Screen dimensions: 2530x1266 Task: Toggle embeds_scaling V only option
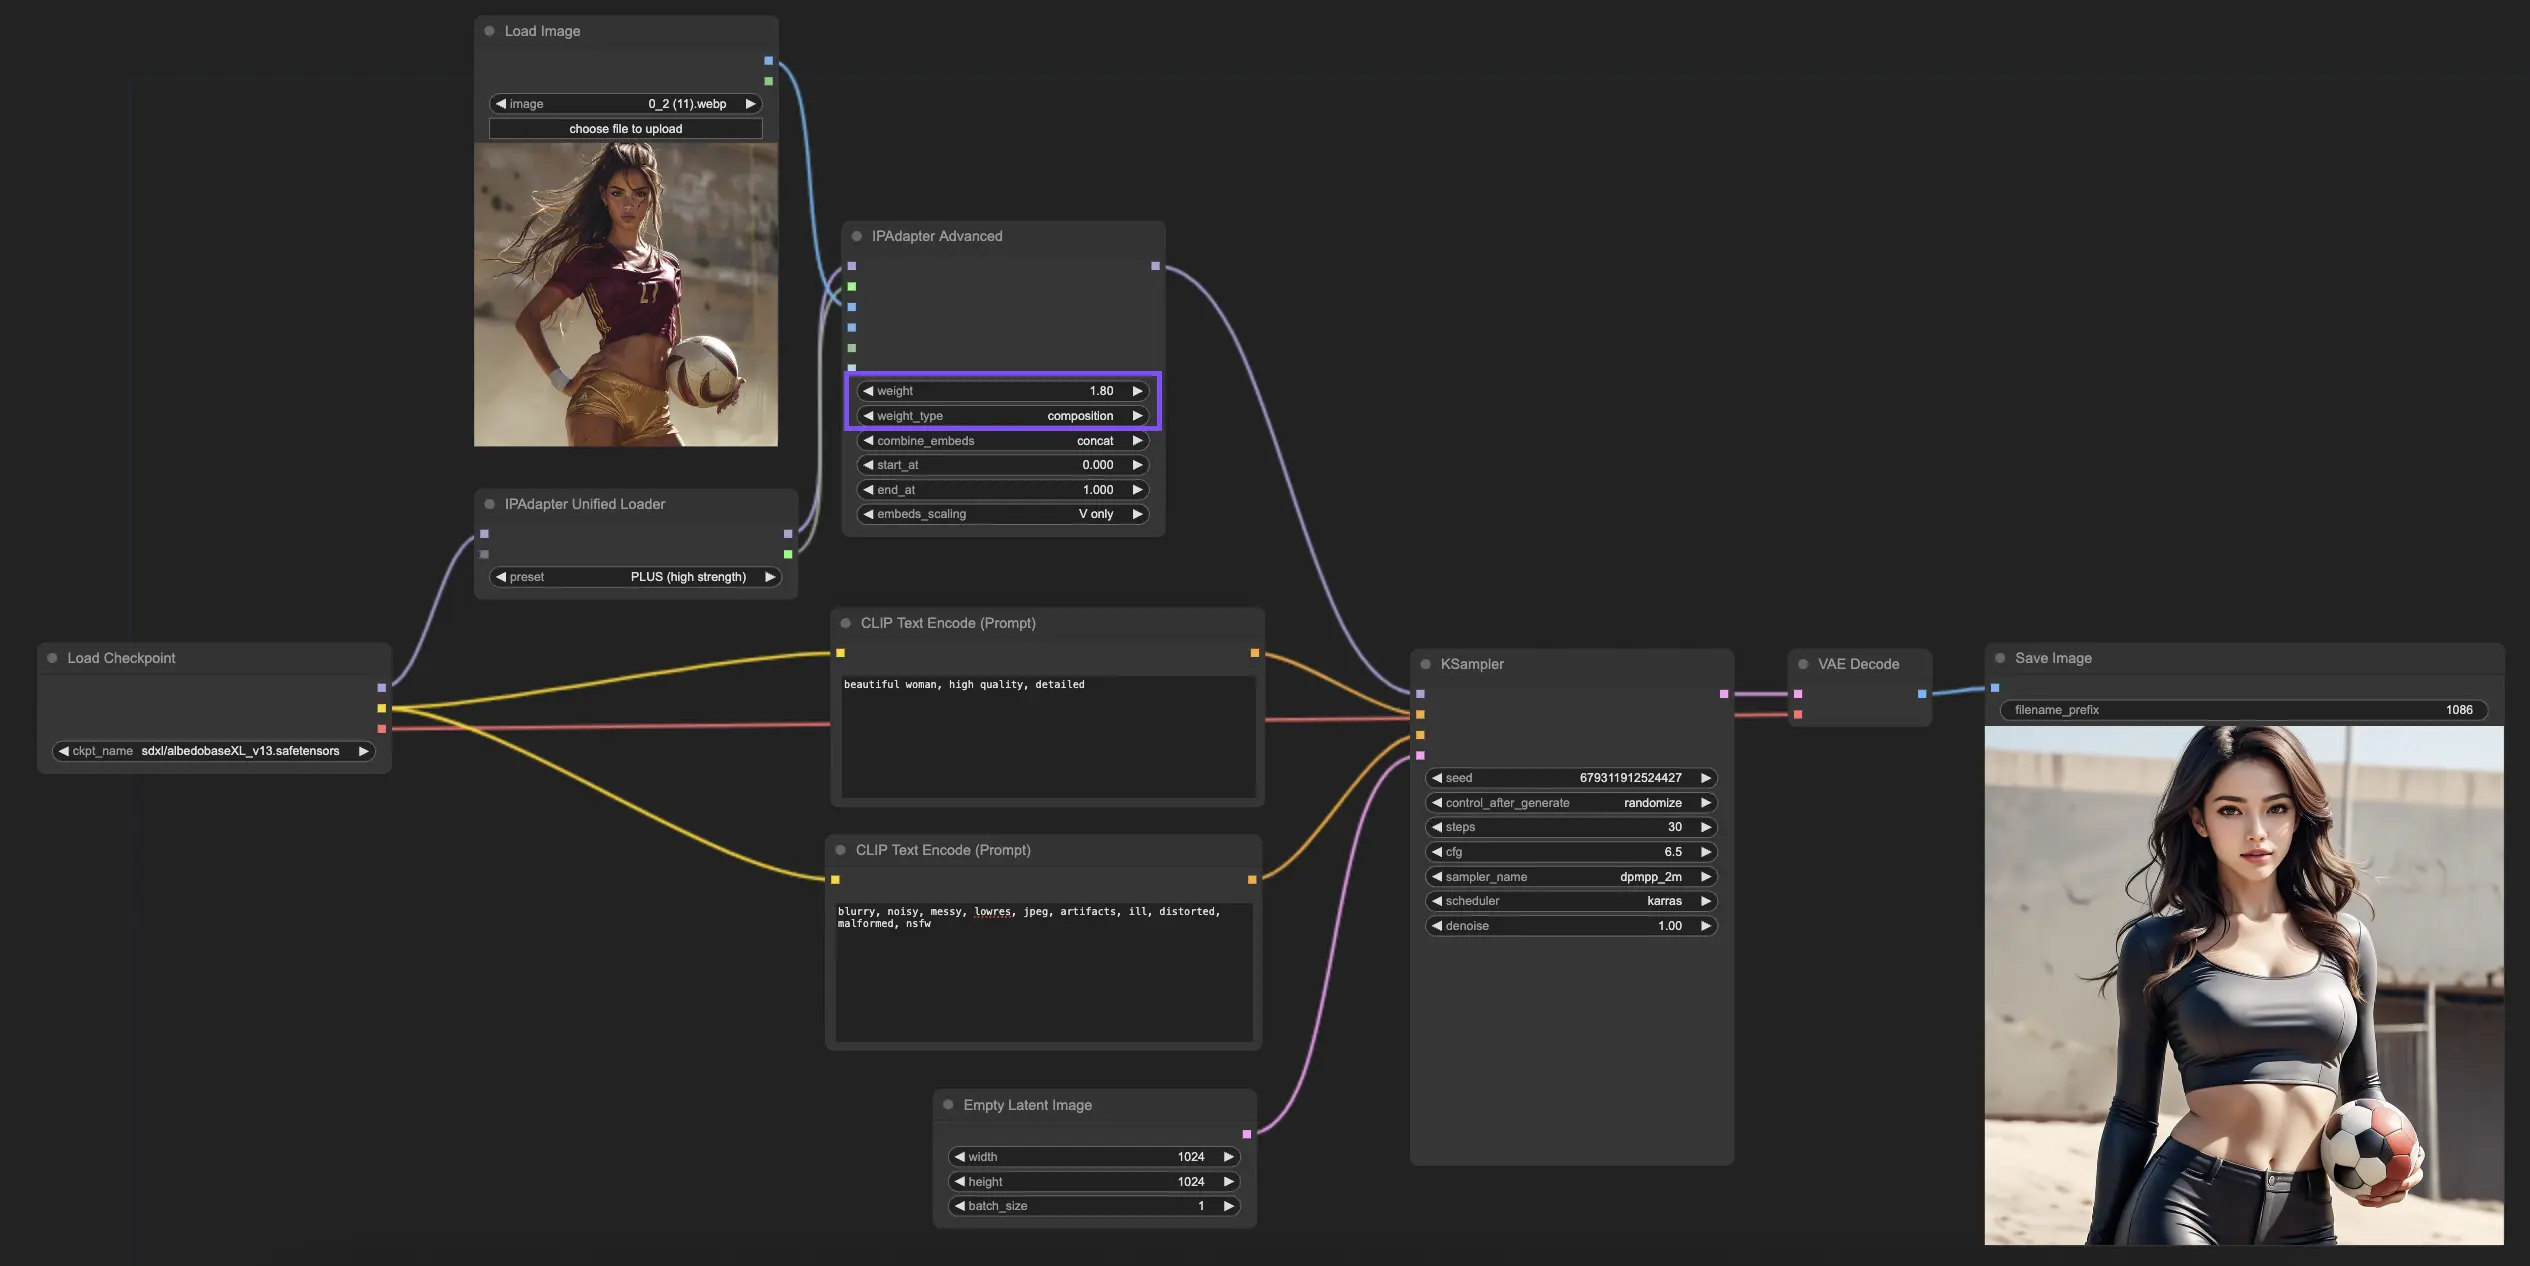tap(1003, 515)
